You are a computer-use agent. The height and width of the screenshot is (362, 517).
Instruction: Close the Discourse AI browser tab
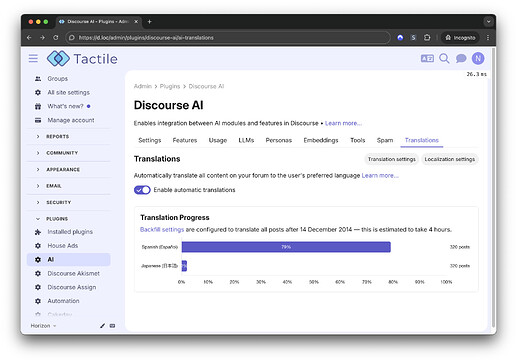136,22
